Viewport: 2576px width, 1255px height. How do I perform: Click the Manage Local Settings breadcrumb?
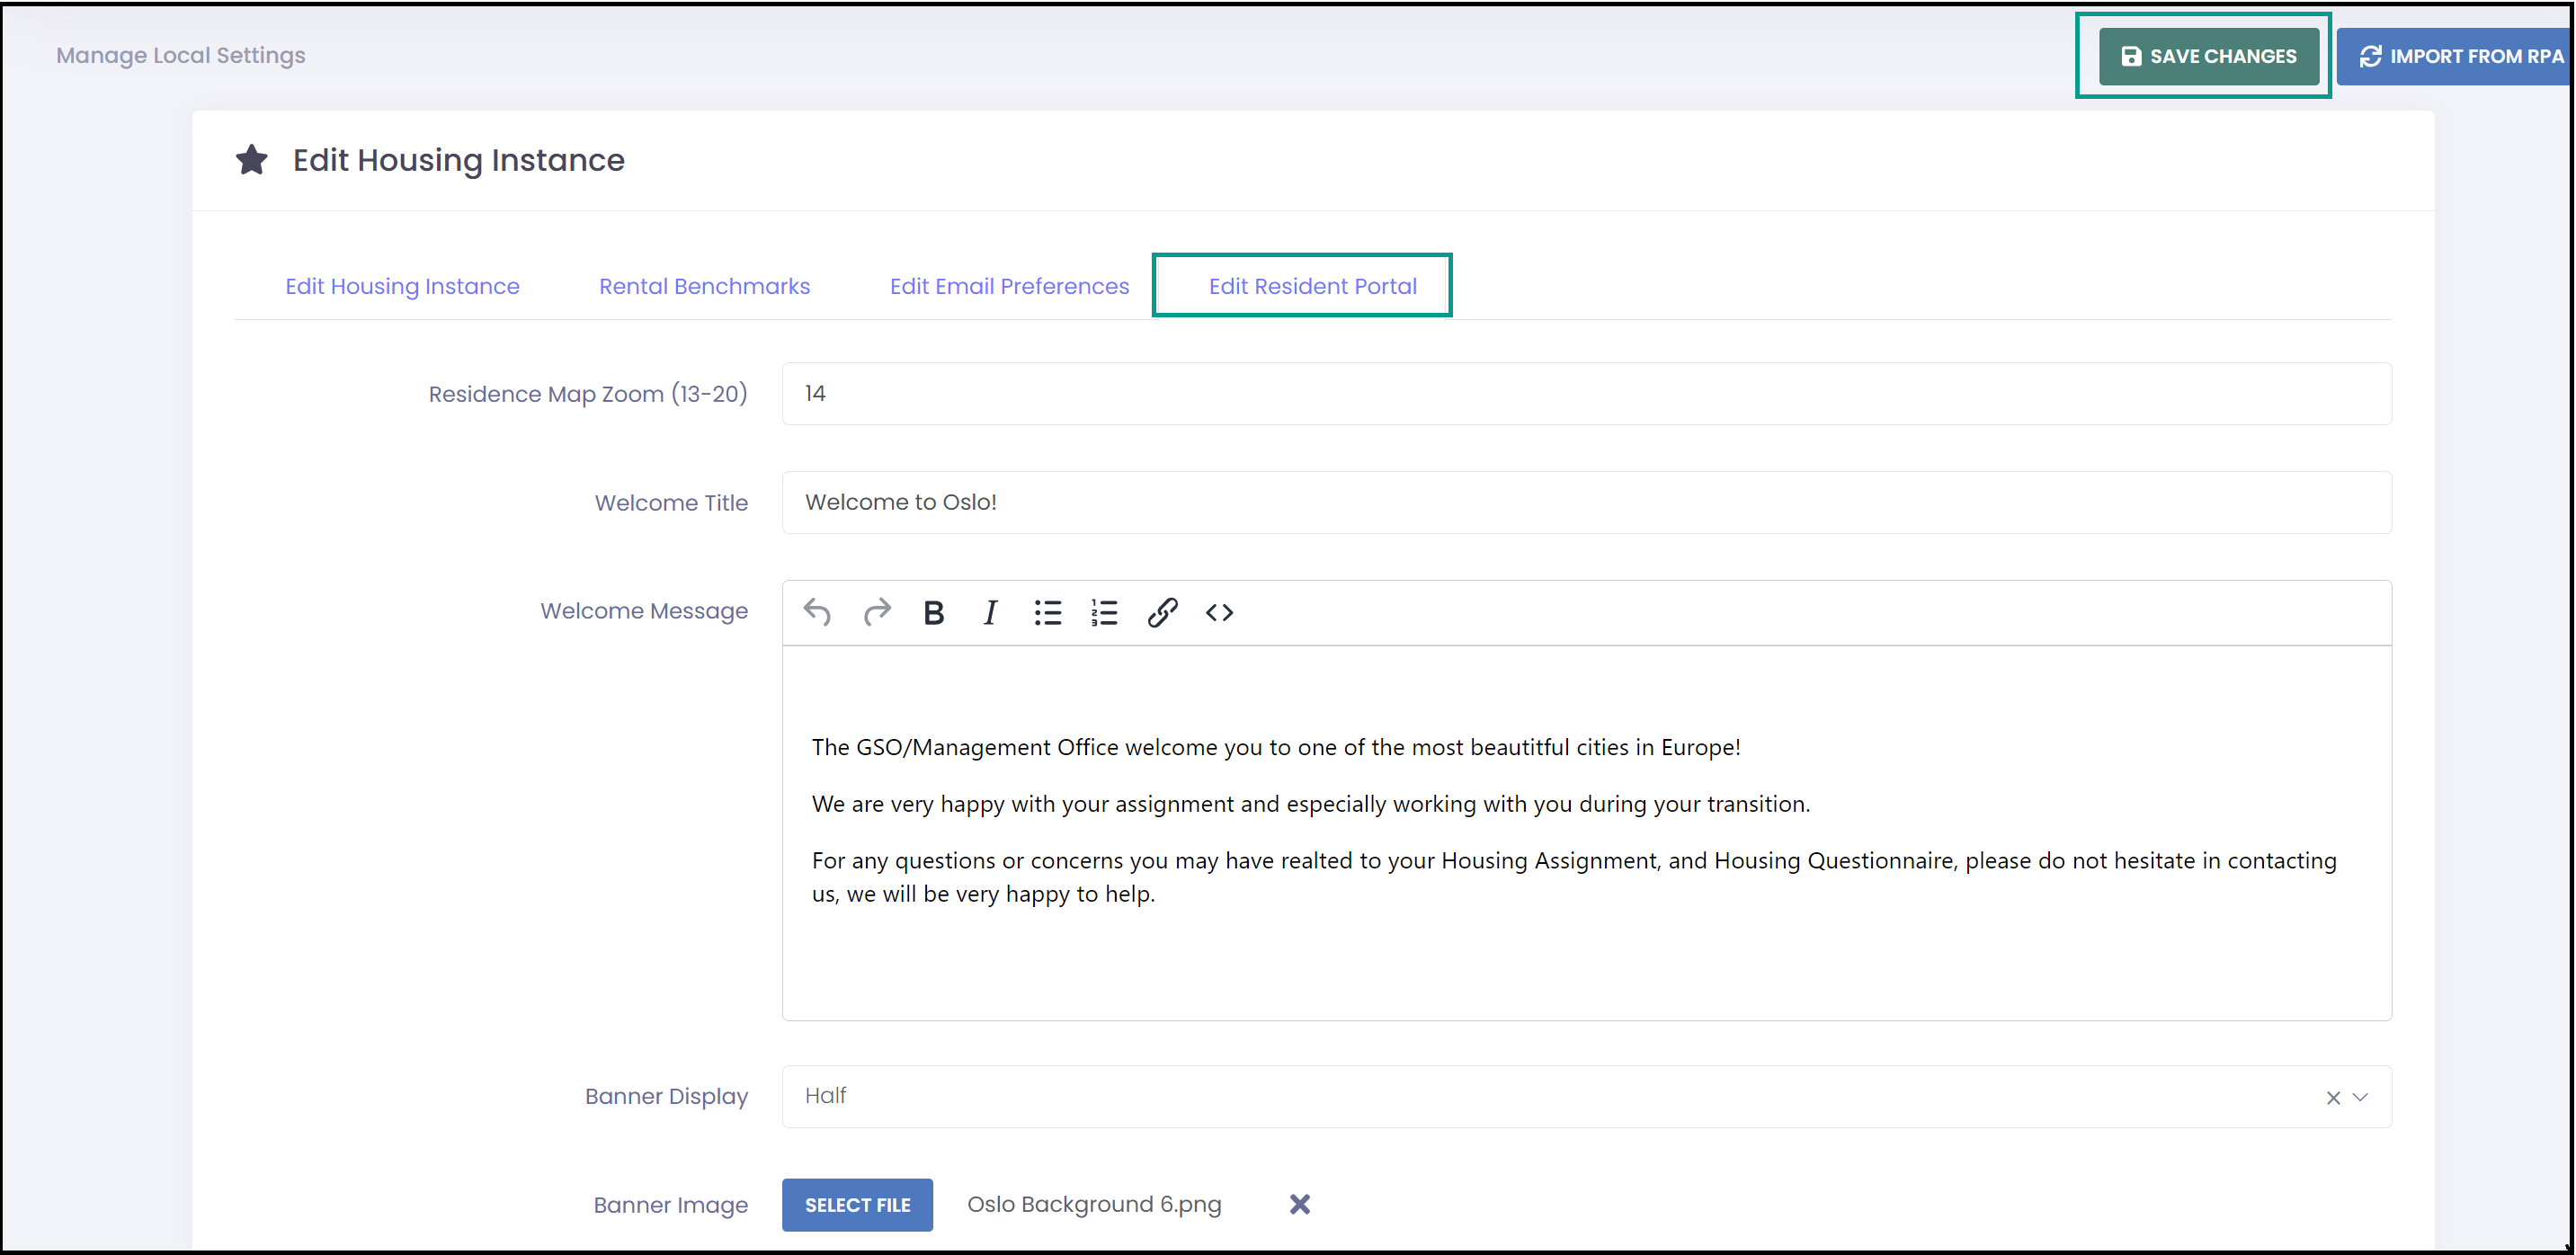click(181, 55)
